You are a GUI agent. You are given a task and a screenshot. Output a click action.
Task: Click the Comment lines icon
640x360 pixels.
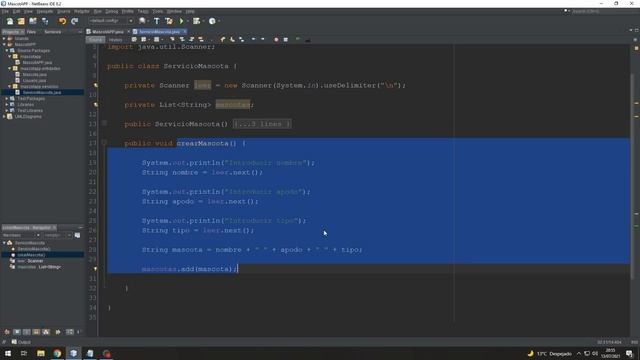point(298,40)
